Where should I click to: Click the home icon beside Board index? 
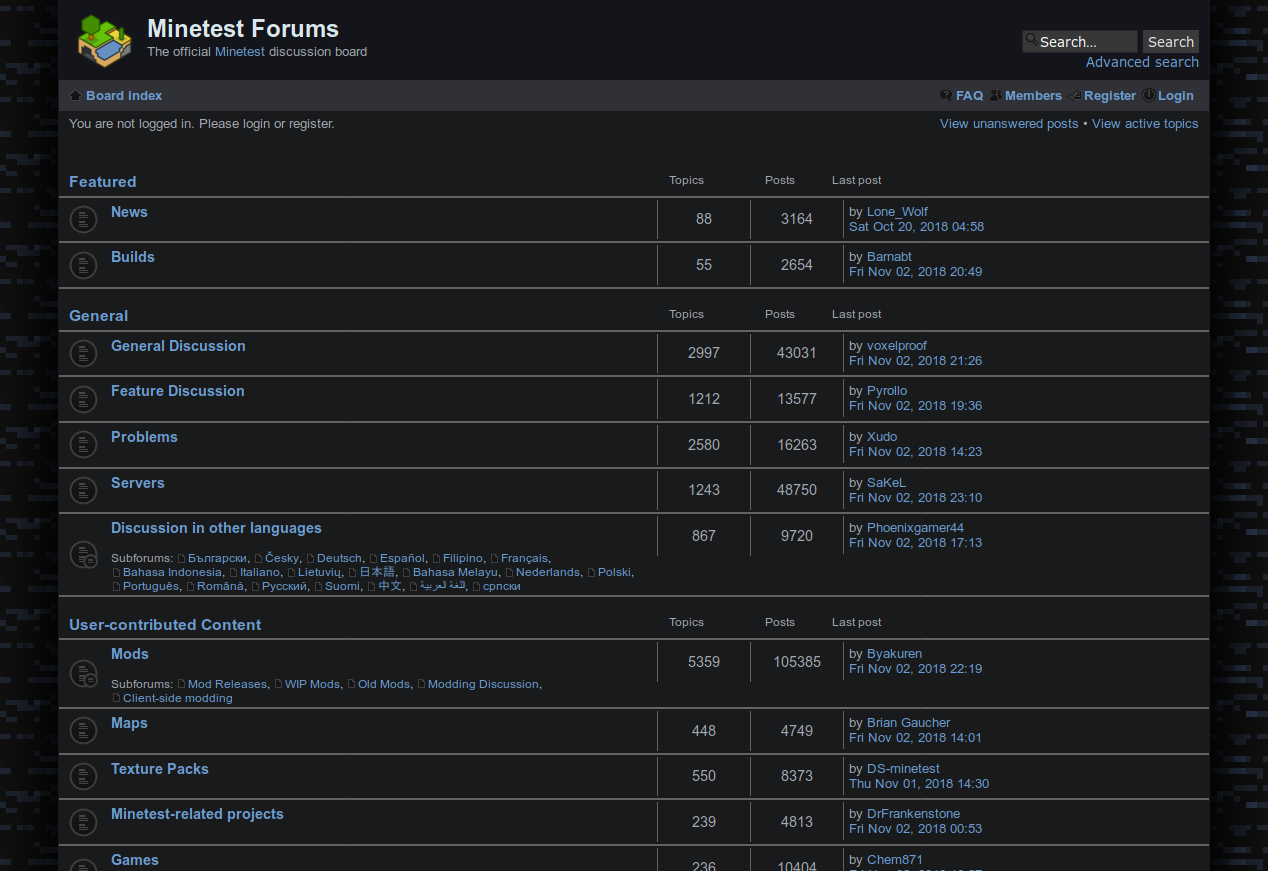click(x=75, y=94)
